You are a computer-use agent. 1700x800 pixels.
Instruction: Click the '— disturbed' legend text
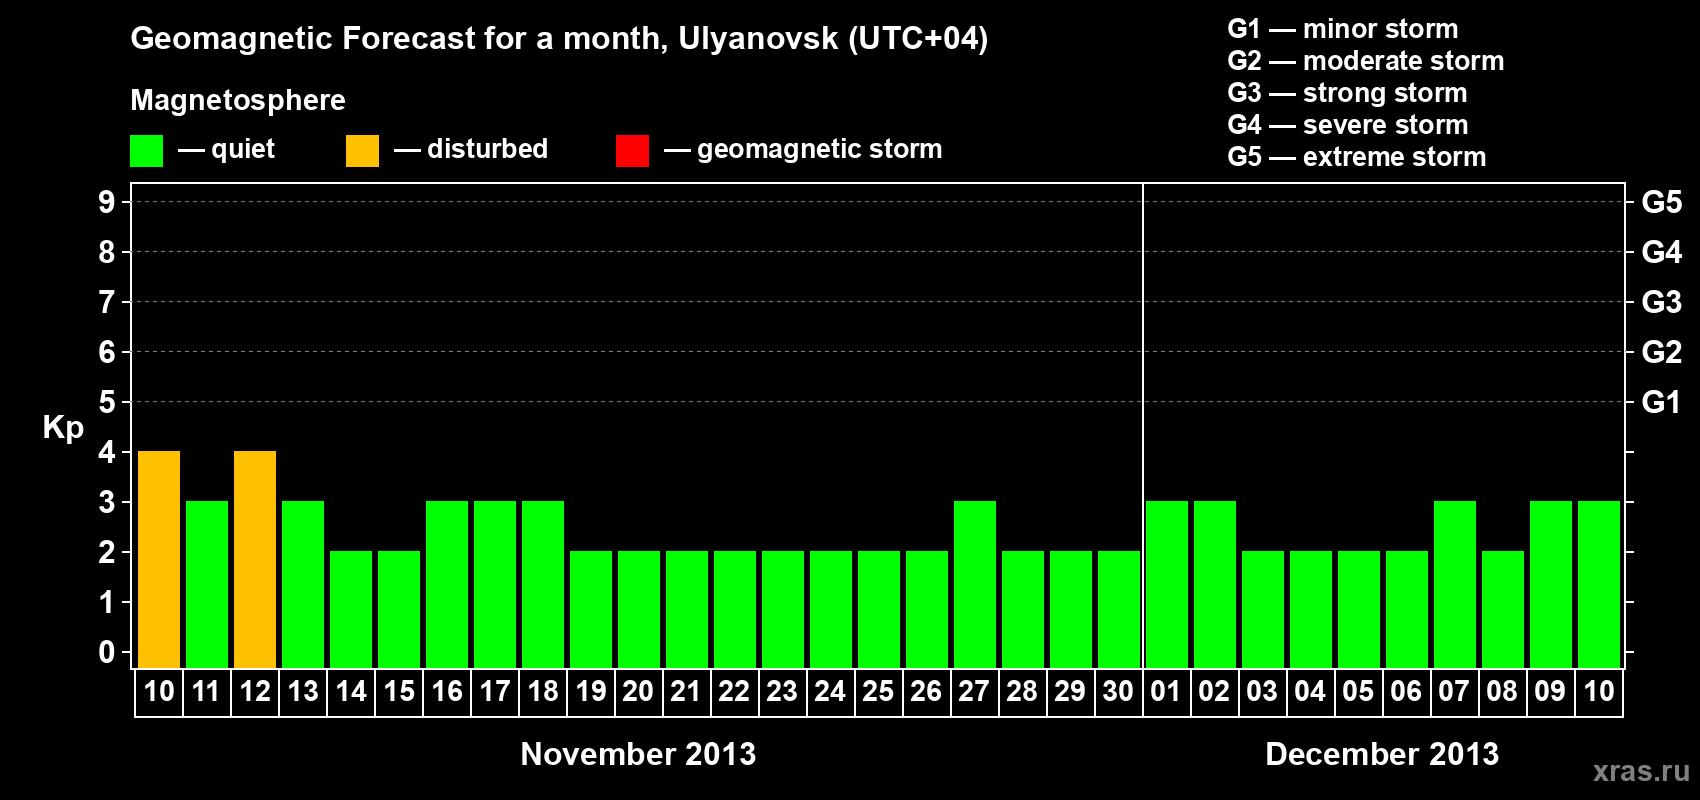(471, 149)
